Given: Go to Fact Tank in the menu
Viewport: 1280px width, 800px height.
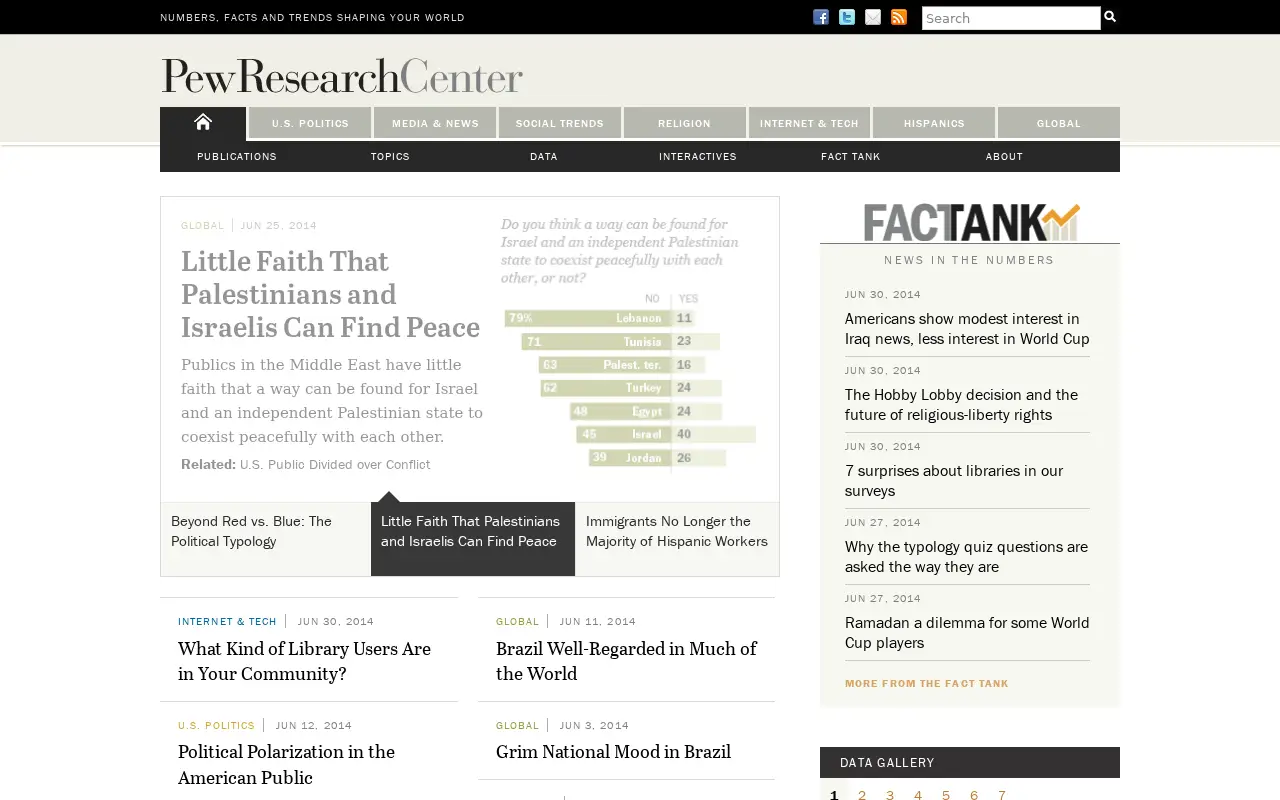Looking at the screenshot, I should click(851, 156).
